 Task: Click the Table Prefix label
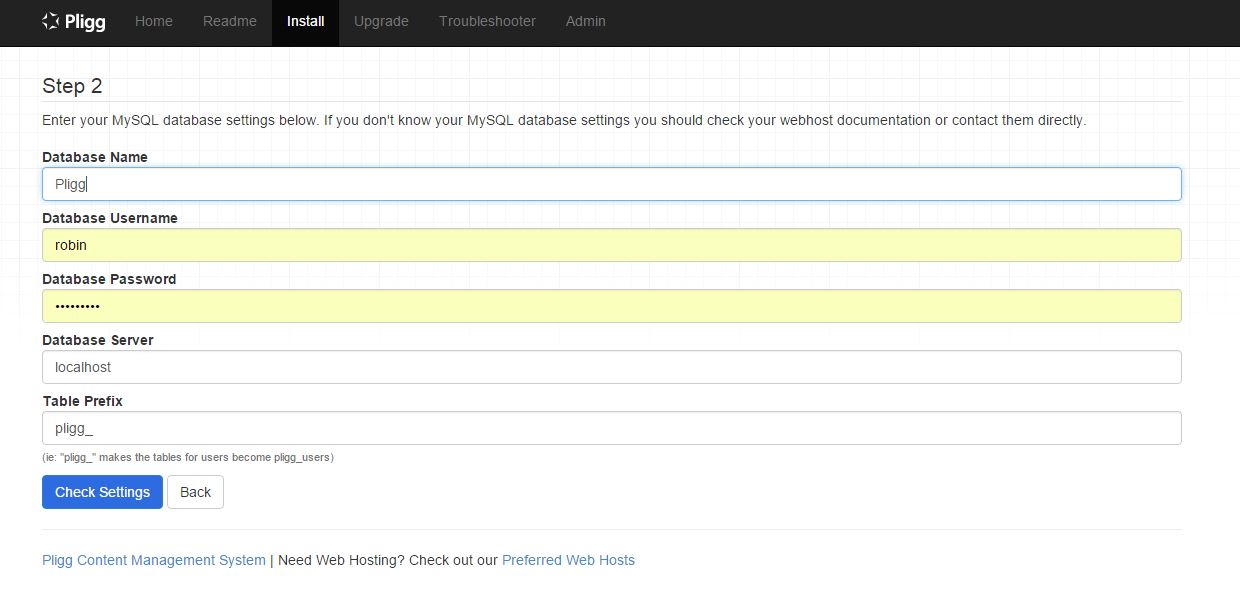pos(82,401)
